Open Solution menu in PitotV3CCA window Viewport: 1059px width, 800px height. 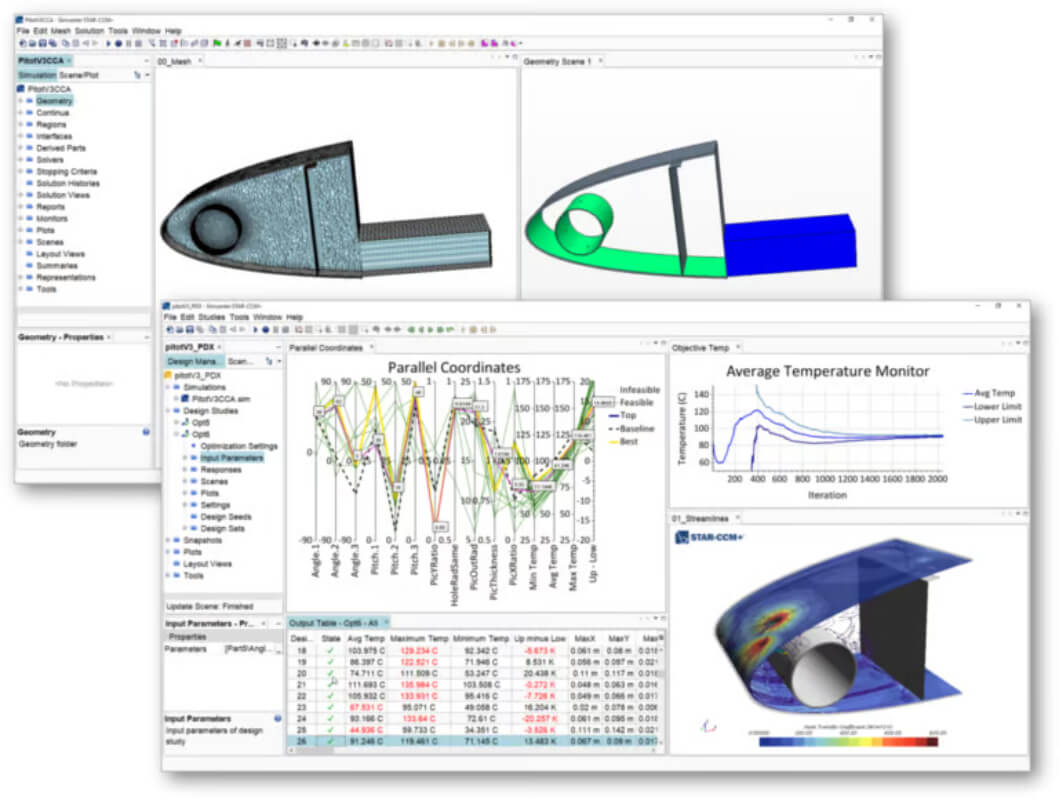[x=89, y=31]
